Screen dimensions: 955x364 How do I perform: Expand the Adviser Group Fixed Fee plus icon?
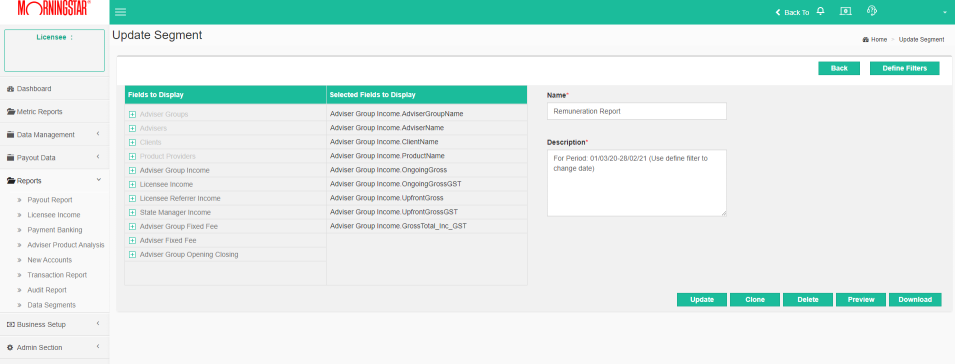132,226
